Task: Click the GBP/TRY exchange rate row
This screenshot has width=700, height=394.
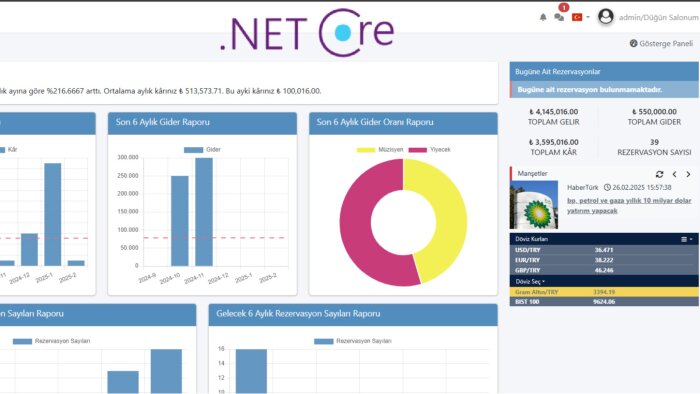Action: (604, 270)
